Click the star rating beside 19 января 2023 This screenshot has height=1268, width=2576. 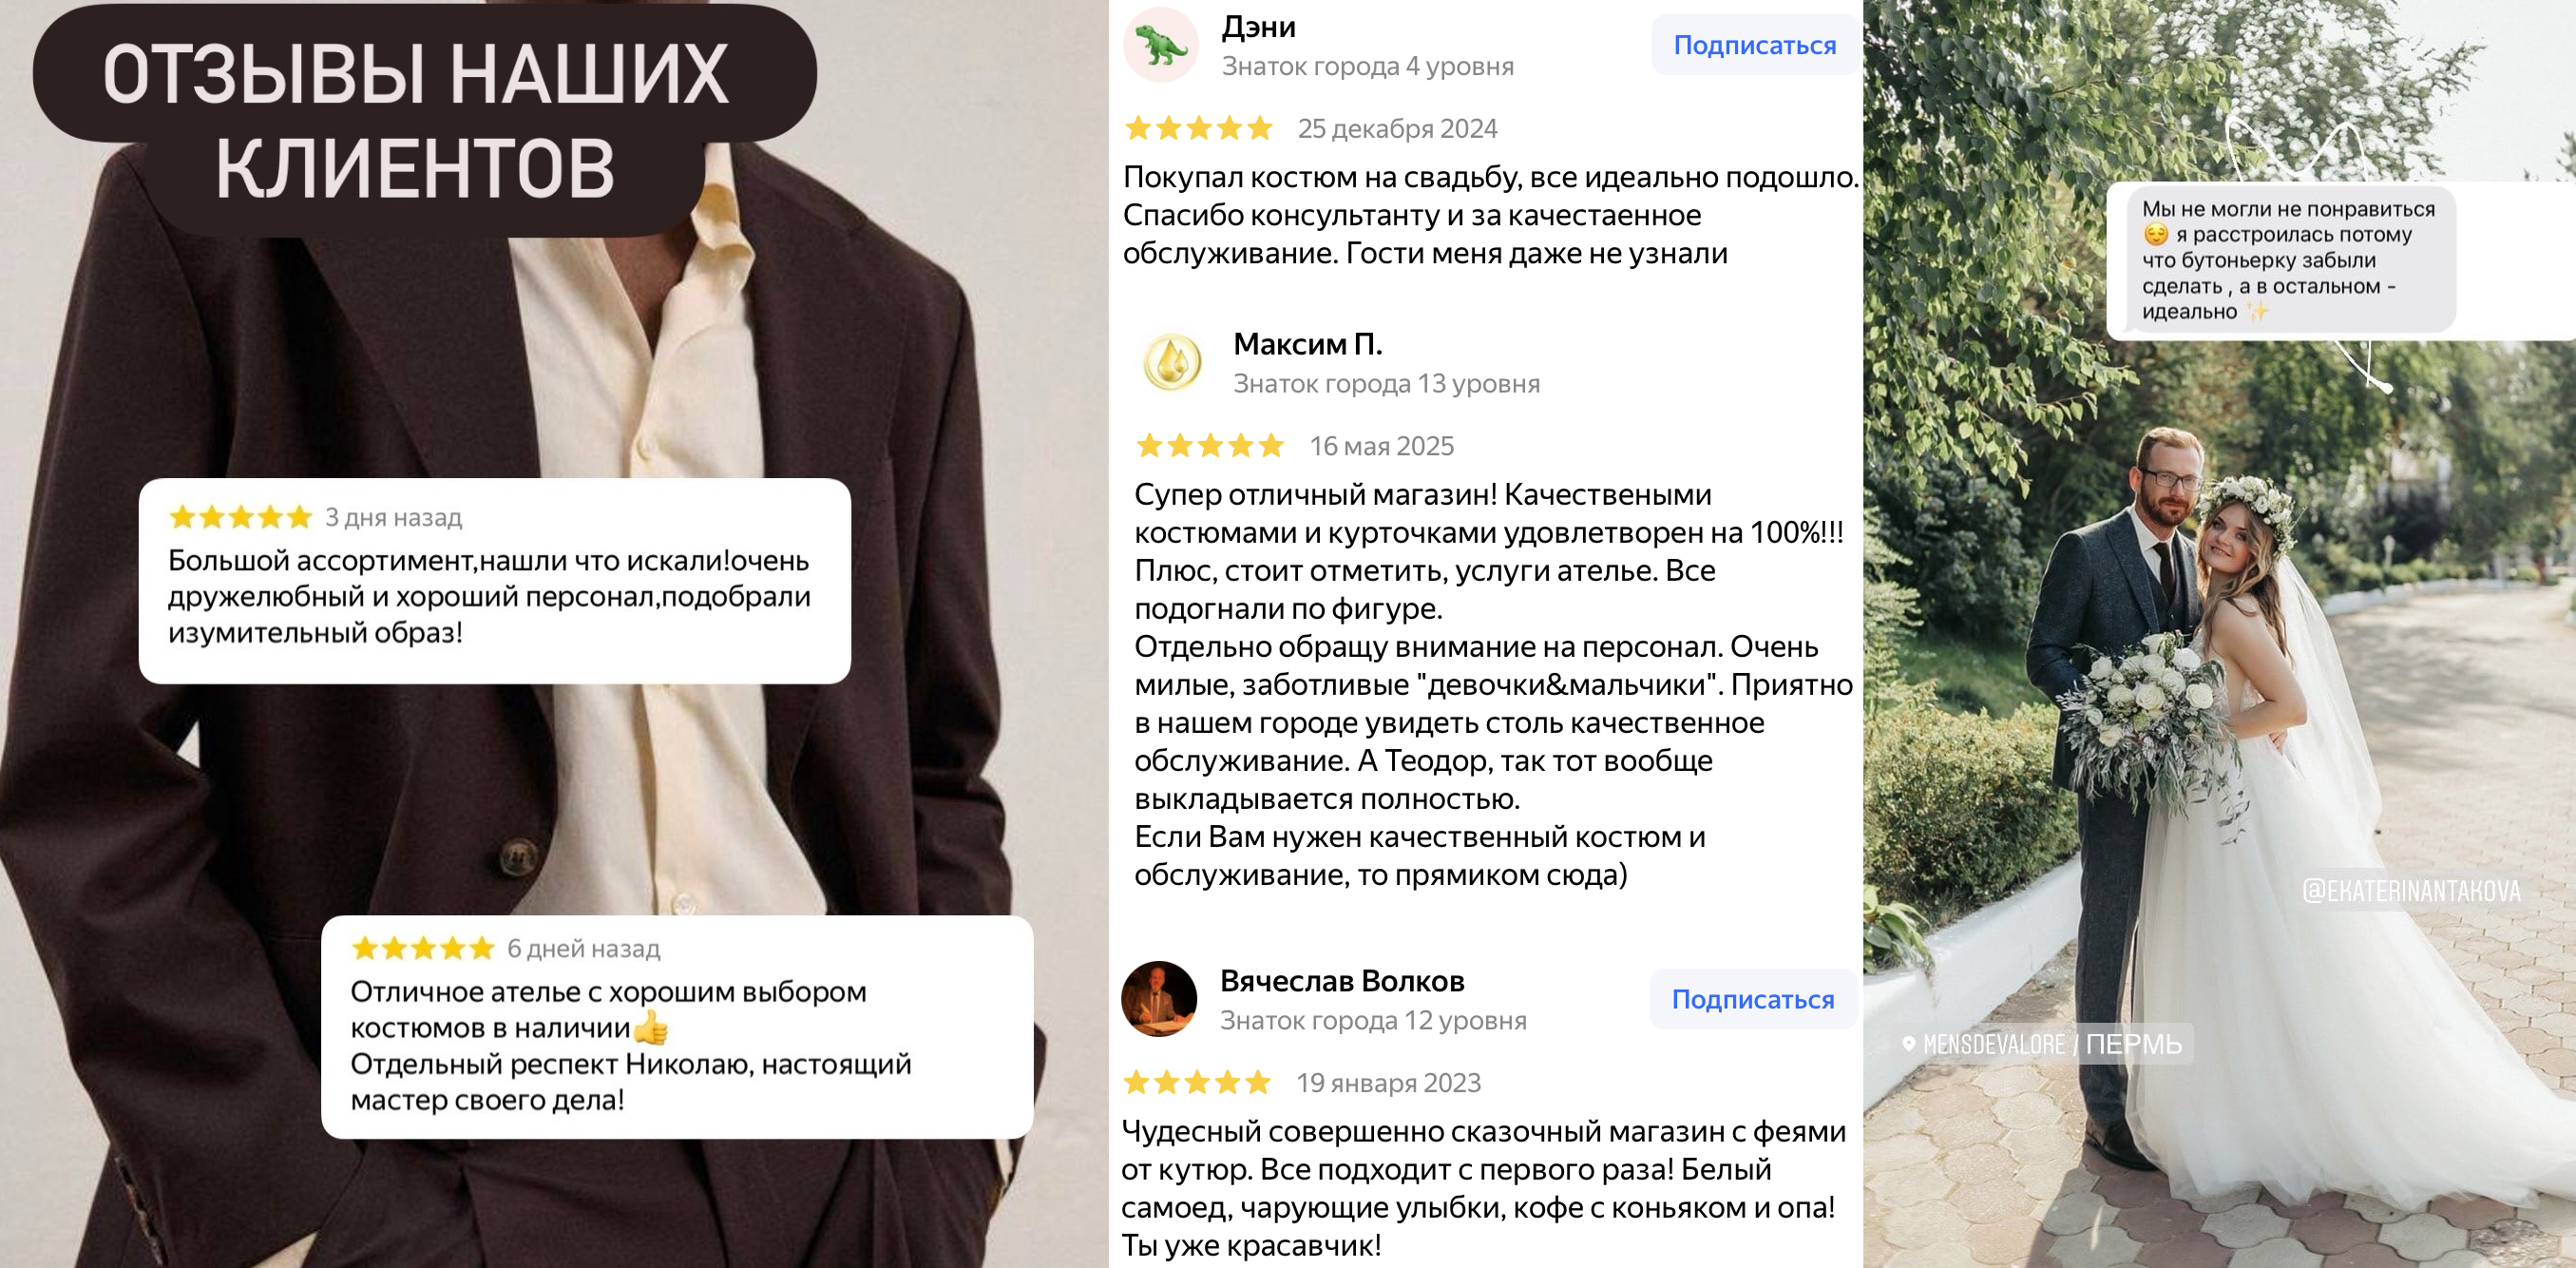(x=1197, y=1082)
